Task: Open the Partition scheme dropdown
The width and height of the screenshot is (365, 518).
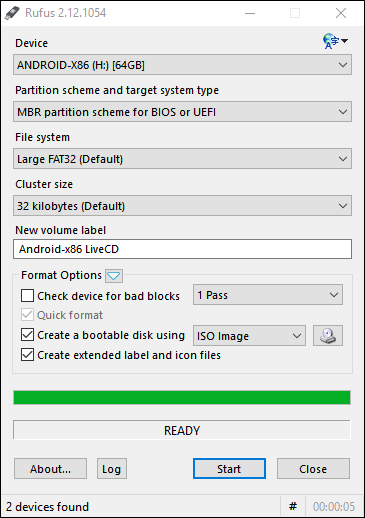Action: (x=182, y=112)
